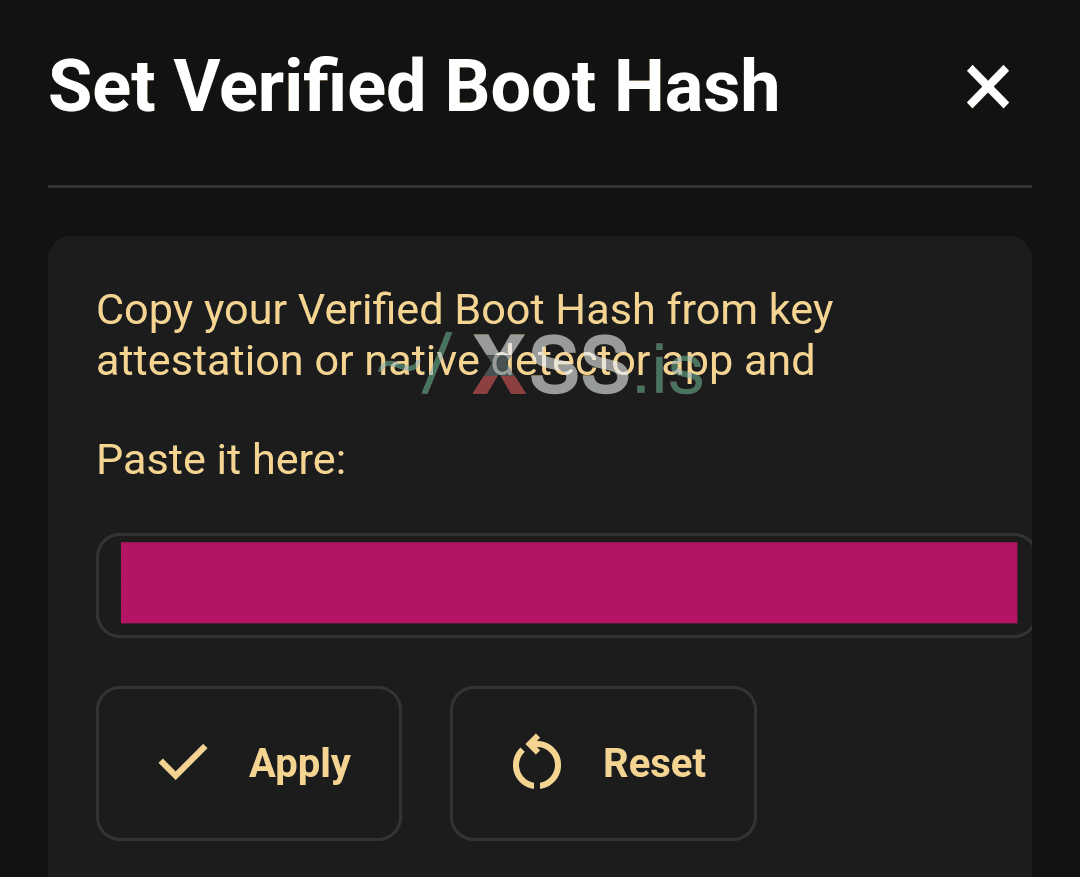Reset the verified boot hash

603,763
